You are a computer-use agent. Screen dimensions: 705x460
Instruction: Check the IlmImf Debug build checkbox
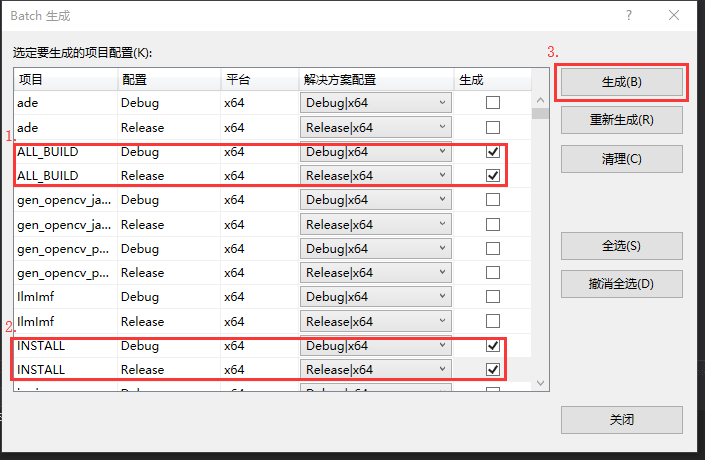[x=492, y=297]
